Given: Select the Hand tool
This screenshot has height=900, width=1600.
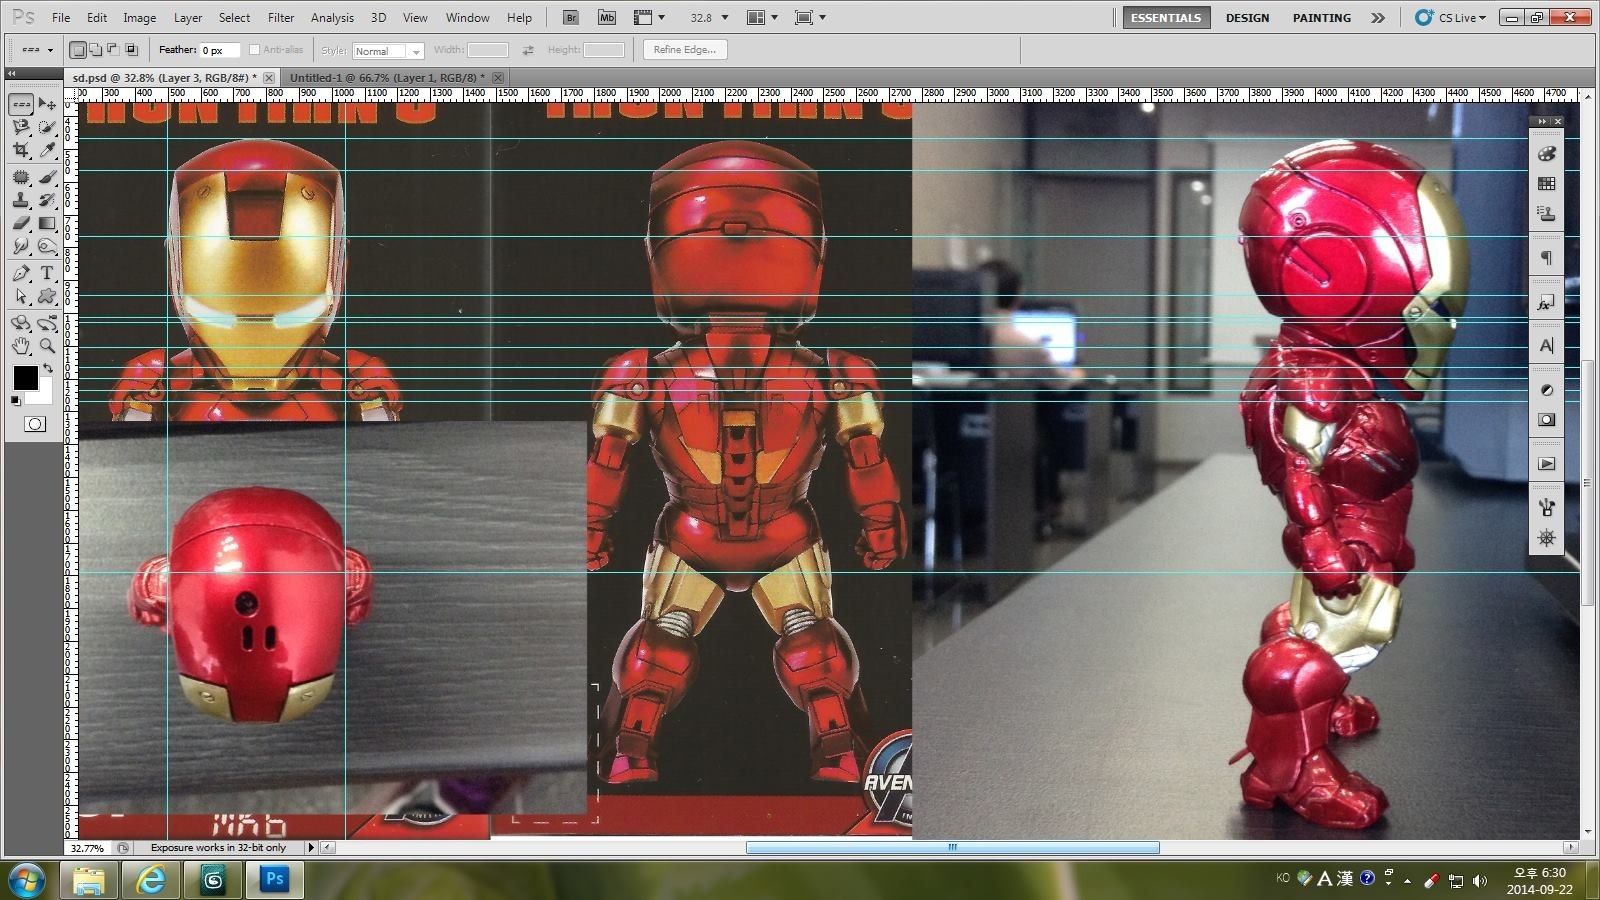Looking at the screenshot, I should 21,346.
